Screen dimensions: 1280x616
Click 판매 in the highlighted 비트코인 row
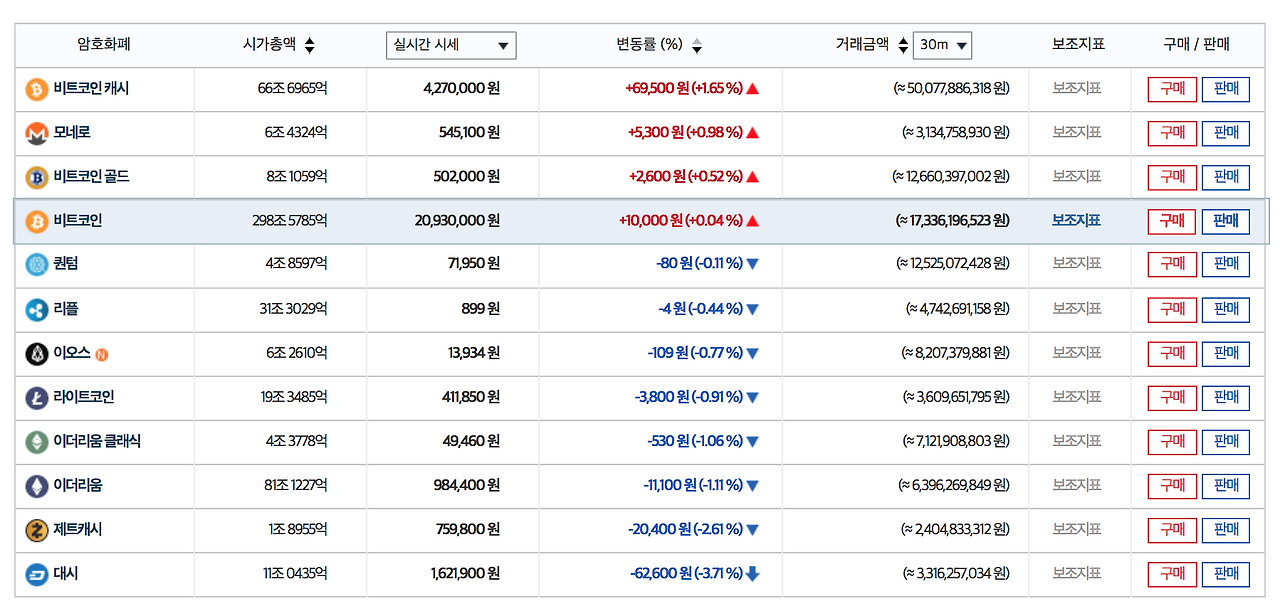(x=1226, y=221)
